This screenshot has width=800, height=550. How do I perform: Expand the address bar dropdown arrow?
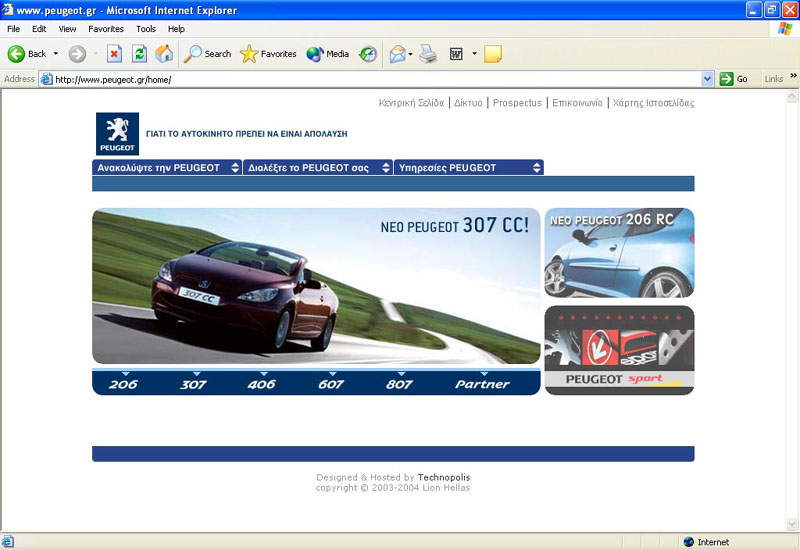pos(707,79)
